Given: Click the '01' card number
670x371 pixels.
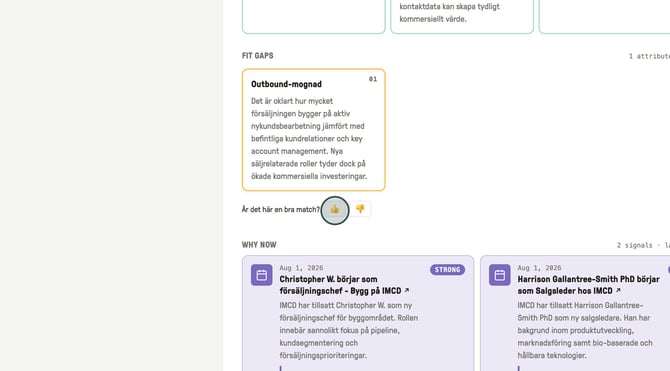Looking at the screenshot, I should coord(373,79).
